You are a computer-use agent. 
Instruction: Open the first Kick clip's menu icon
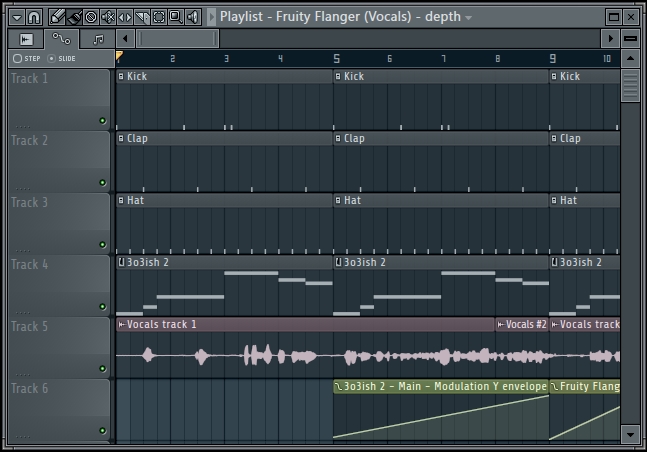click(x=121, y=76)
